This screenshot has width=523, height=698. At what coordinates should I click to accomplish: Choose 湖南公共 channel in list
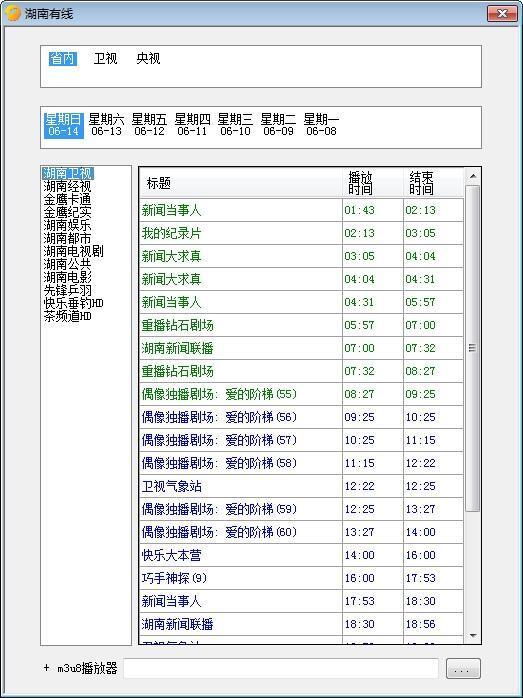click(67, 264)
